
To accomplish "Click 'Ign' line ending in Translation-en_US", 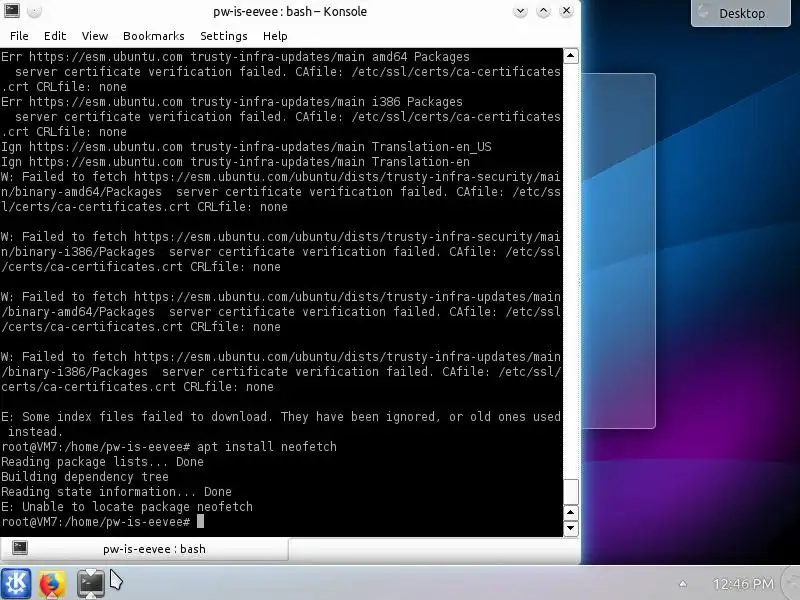I will pyautogui.click(x=246, y=147).
